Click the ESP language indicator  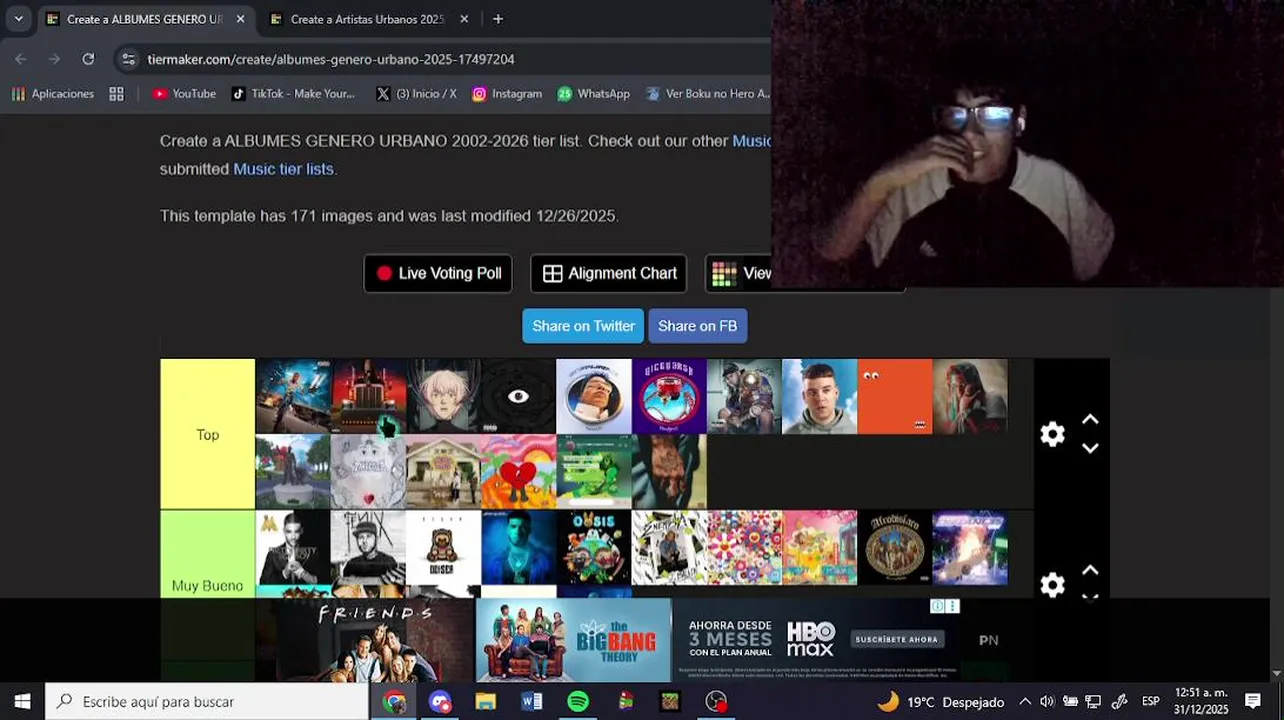(x=1151, y=702)
